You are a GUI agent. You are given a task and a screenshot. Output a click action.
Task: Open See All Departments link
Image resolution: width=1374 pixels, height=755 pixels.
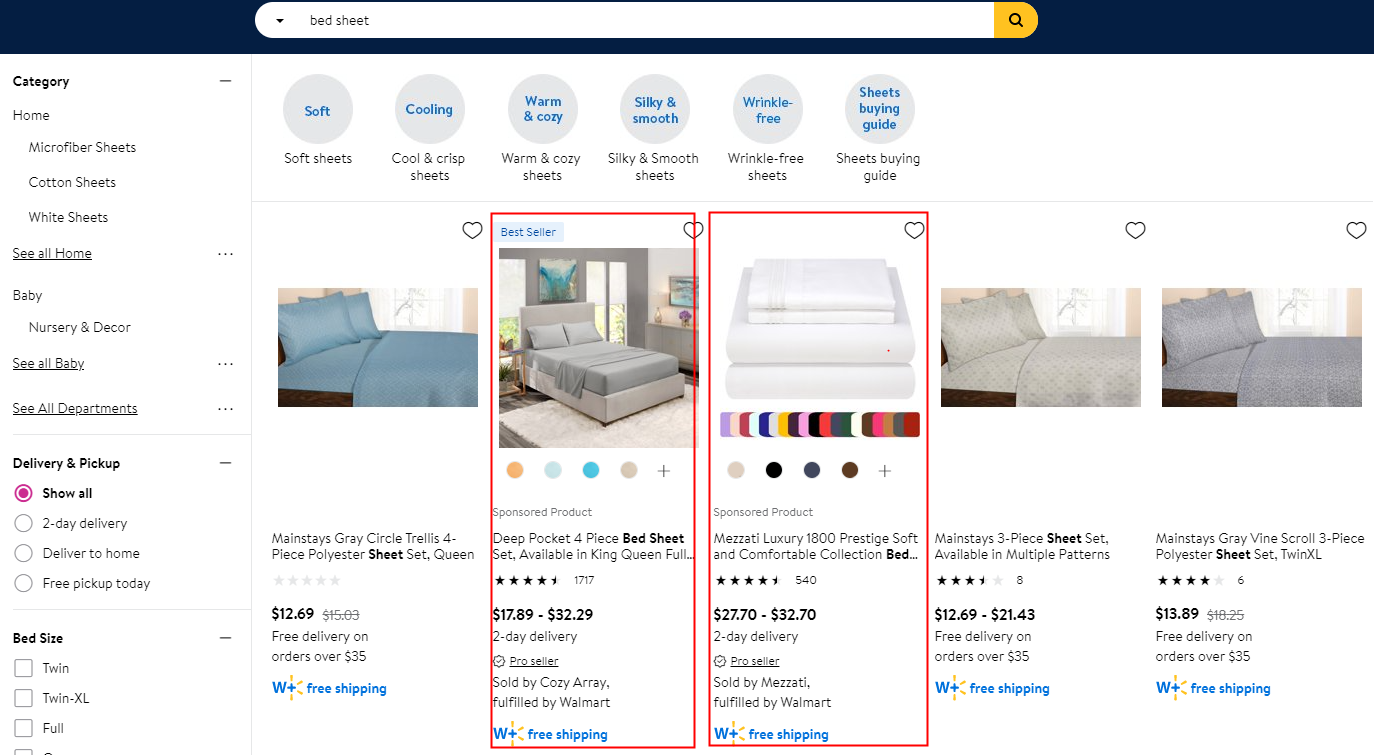point(75,407)
